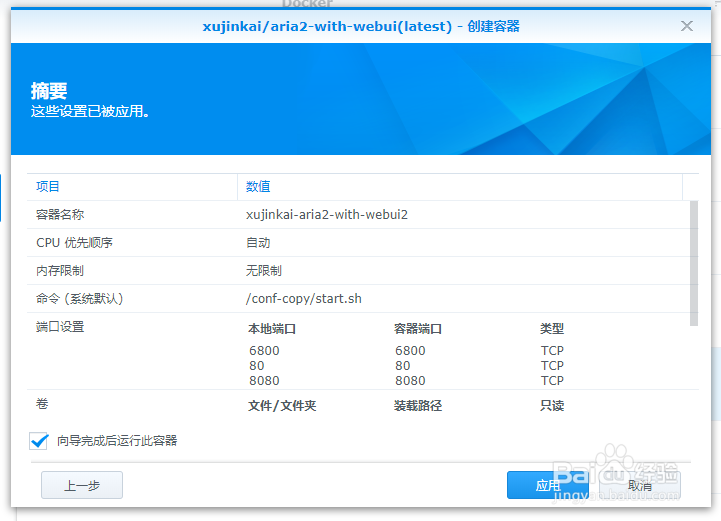The image size is (721, 521).
Task: Select the 卷 row label
Action: pos(42,404)
